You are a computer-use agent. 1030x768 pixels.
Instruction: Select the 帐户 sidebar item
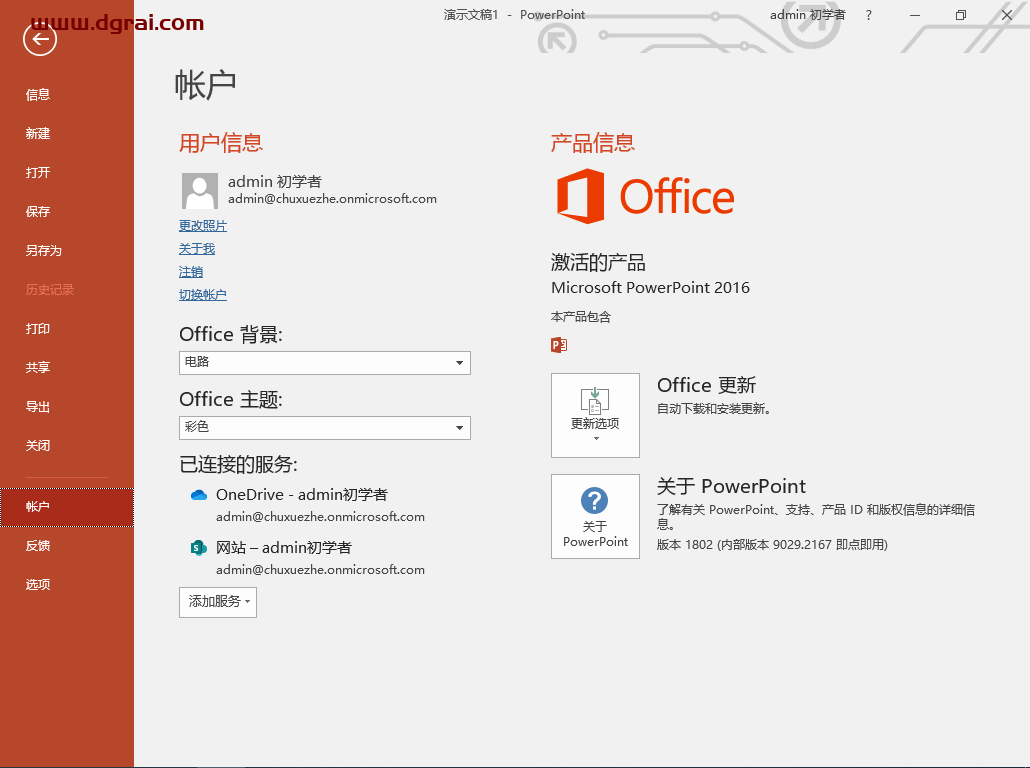click(67, 507)
